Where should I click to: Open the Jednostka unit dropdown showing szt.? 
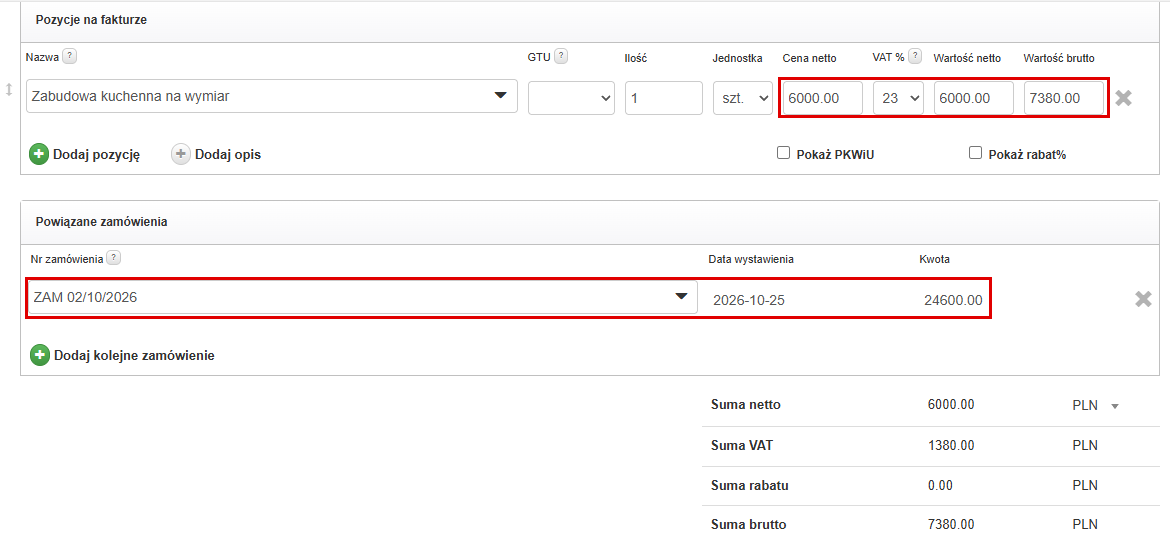point(743,98)
